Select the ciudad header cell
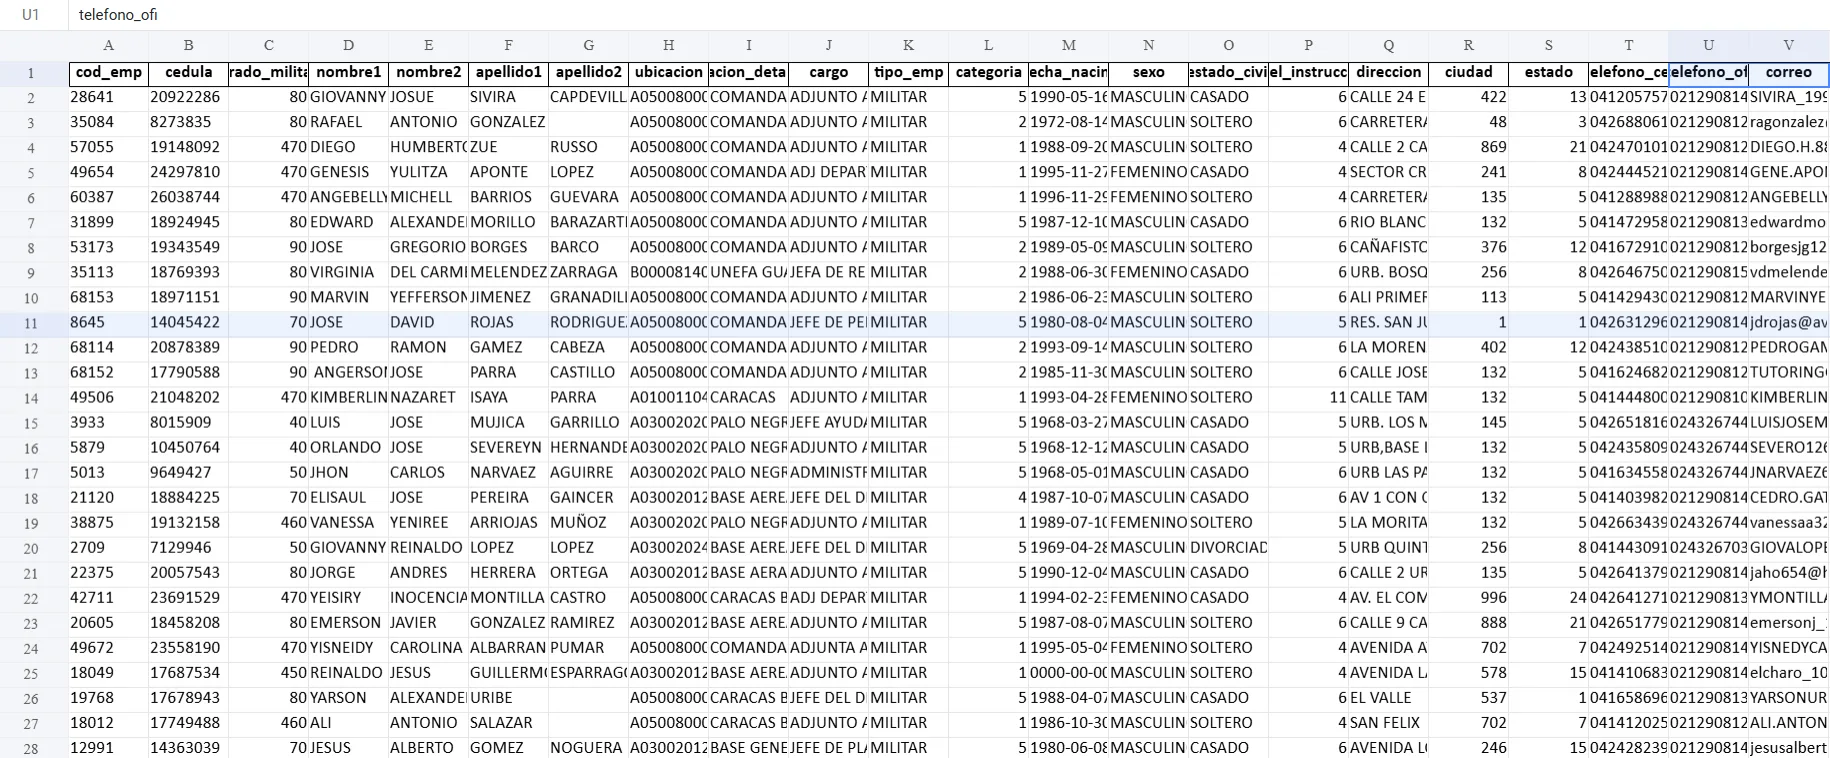The width and height of the screenshot is (1830, 758). tap(1468, 72)
